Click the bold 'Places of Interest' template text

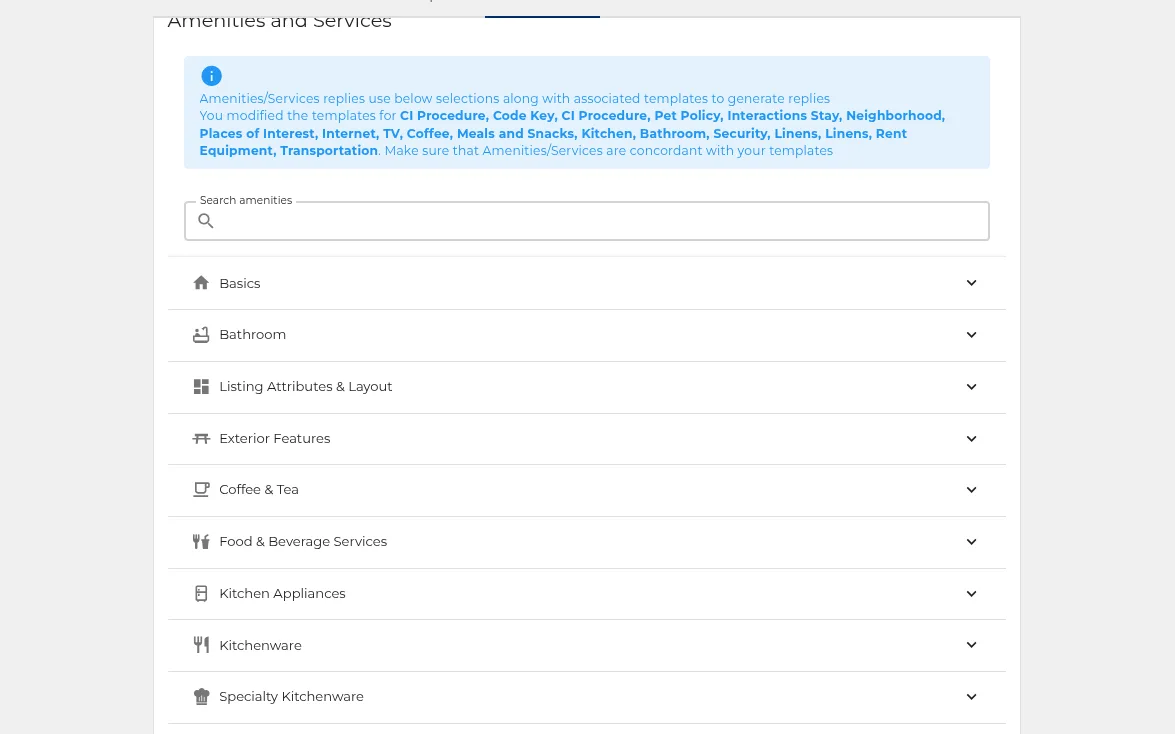pos(257,133)
